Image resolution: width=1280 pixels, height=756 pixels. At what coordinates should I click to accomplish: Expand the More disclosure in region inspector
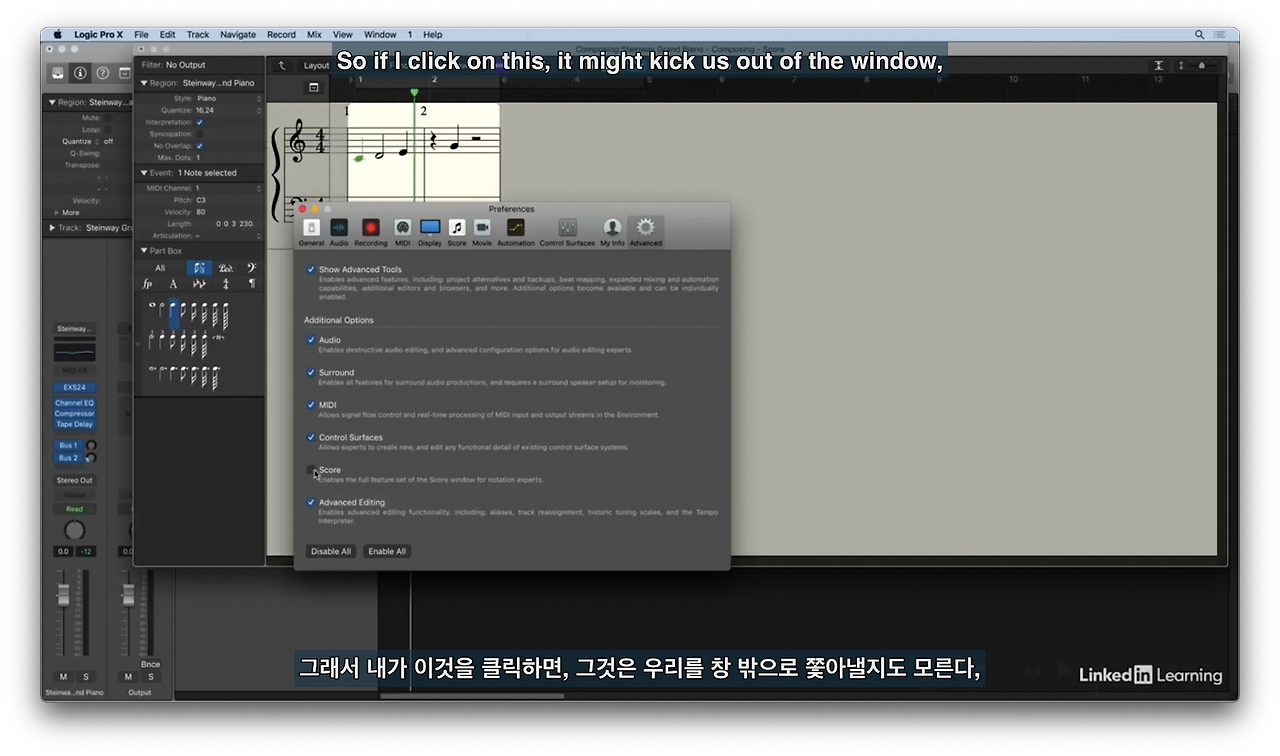coord(56,212)
